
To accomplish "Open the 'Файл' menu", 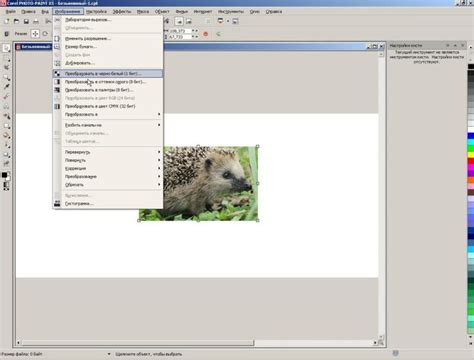I will click(10, 12).
